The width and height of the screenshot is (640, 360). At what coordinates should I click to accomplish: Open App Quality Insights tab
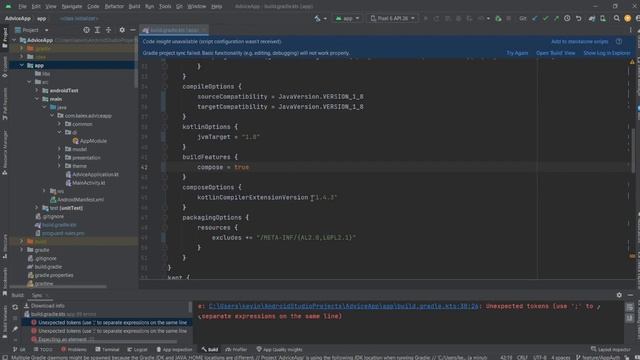coord(279,350)
